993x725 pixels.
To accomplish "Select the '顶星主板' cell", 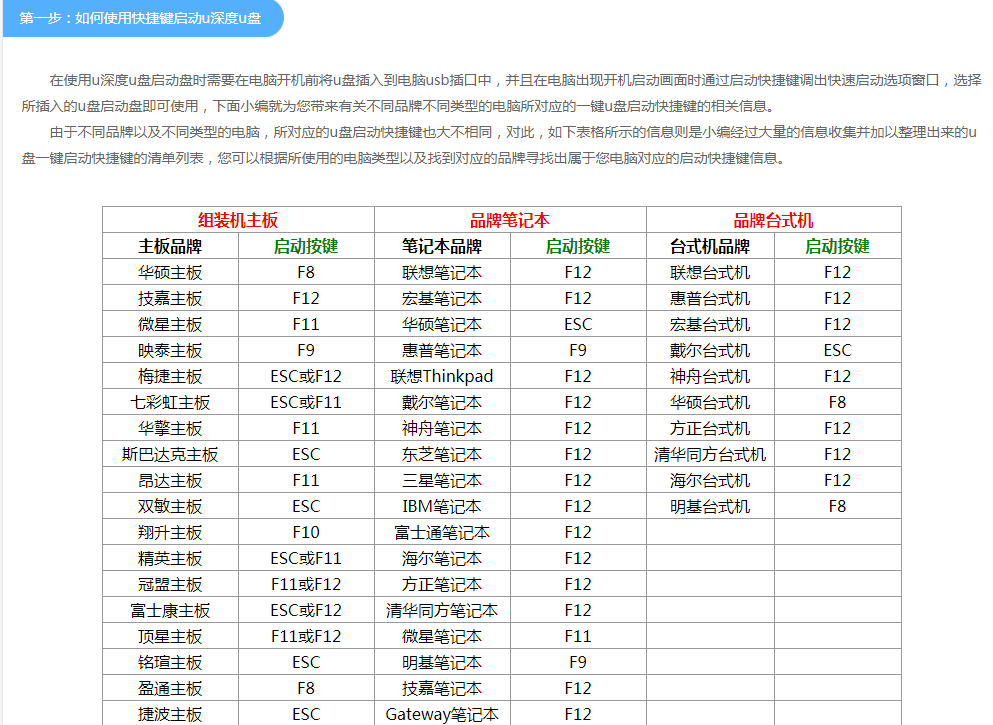I will click(x=170, y=636).
